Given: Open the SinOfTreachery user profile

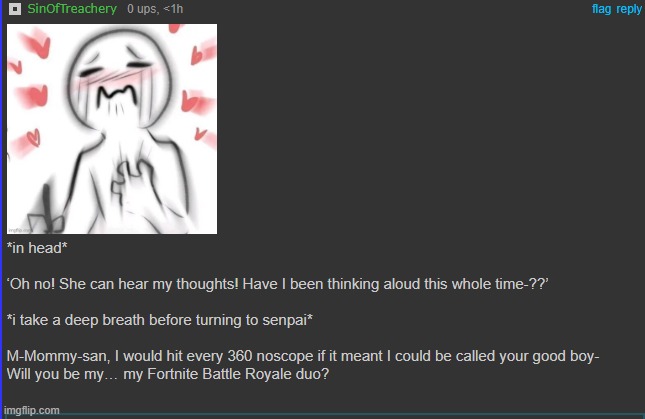Looking at the screenshot, I should pyautogui.click(x=72, y=9).
